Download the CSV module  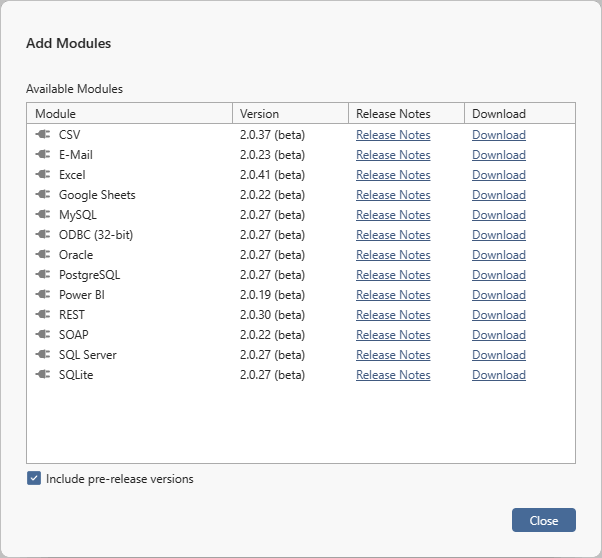(499, 135)
